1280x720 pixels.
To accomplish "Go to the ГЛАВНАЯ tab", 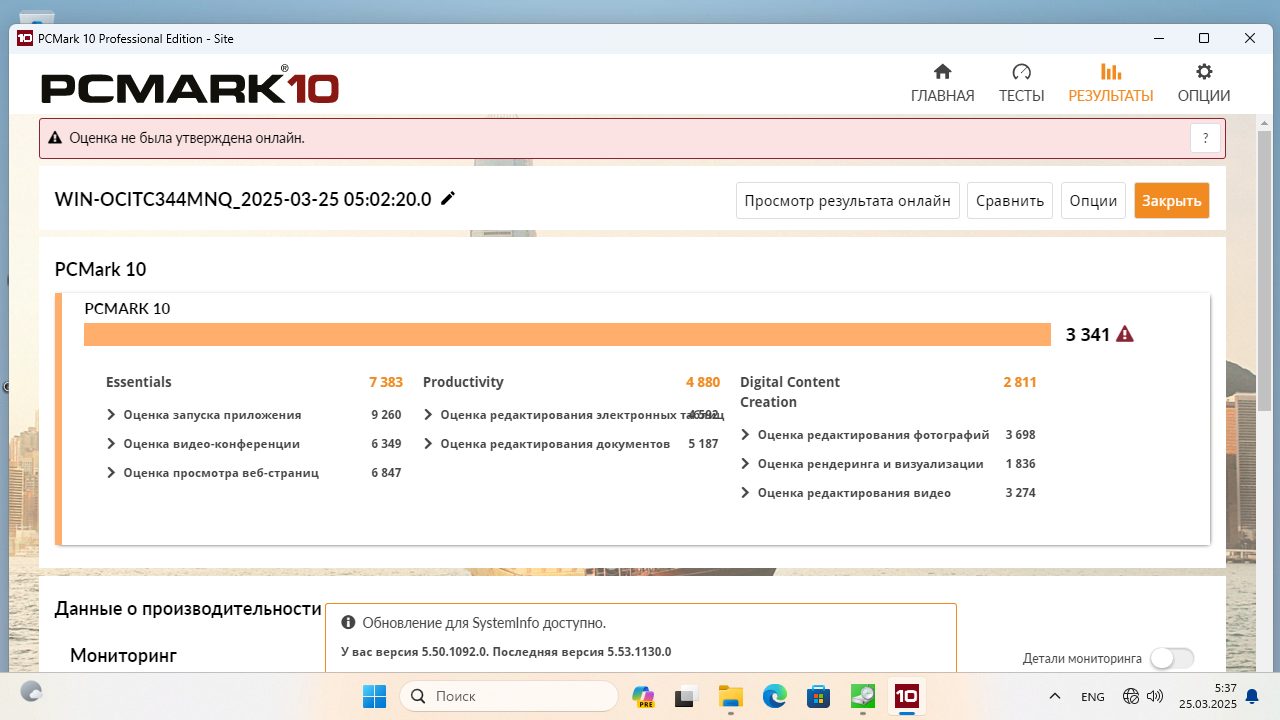I will tap(942, 84).
